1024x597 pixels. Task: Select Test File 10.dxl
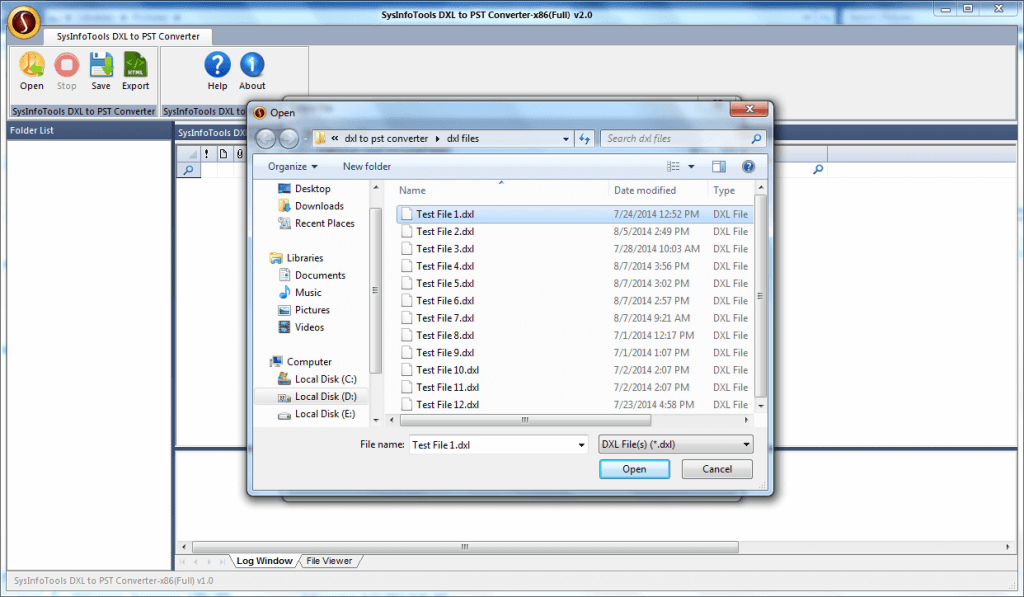(x=575, y=370)
